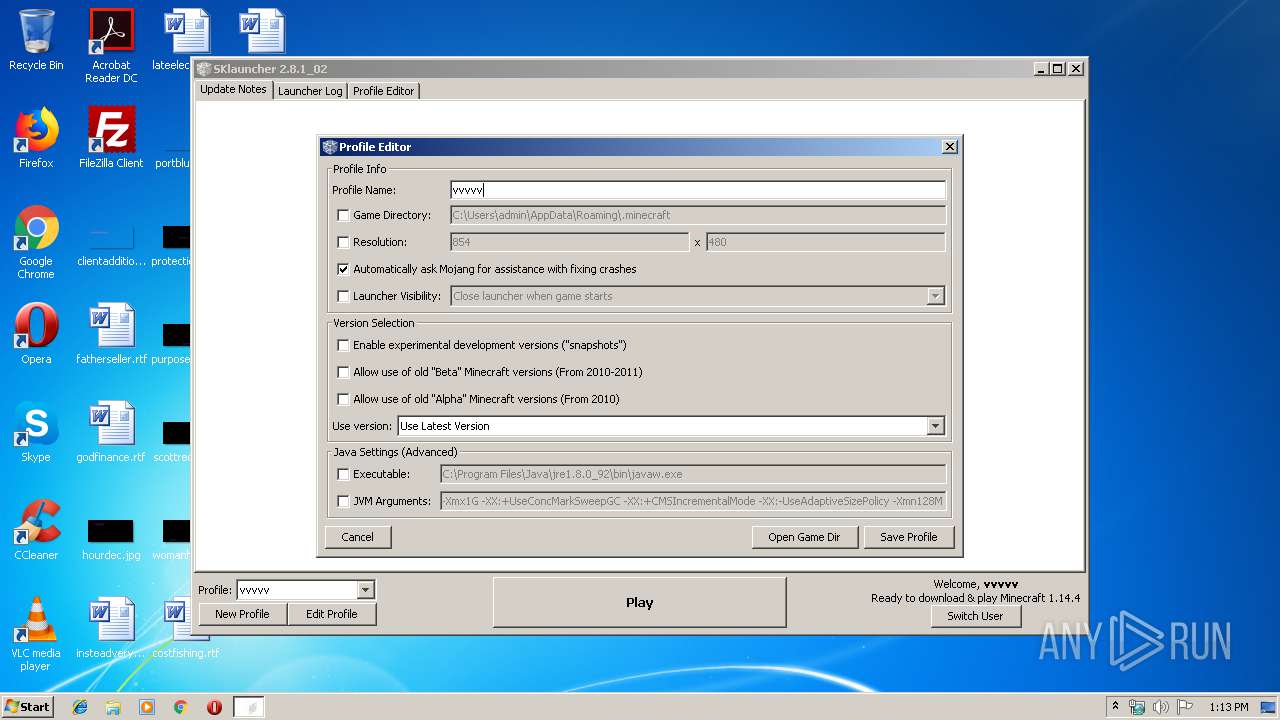Open insteadvery rtf document icon
Screen dimensions: 1280x720
111,628
